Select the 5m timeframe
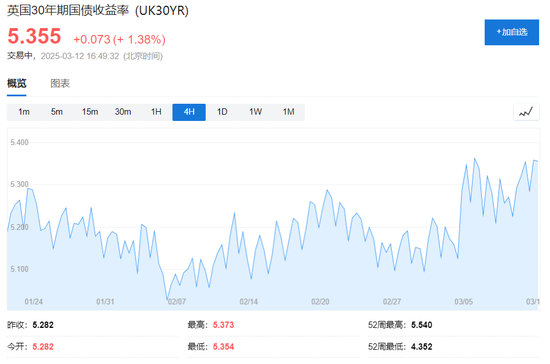This screenshot has height=364, width=550. [57, 112]
